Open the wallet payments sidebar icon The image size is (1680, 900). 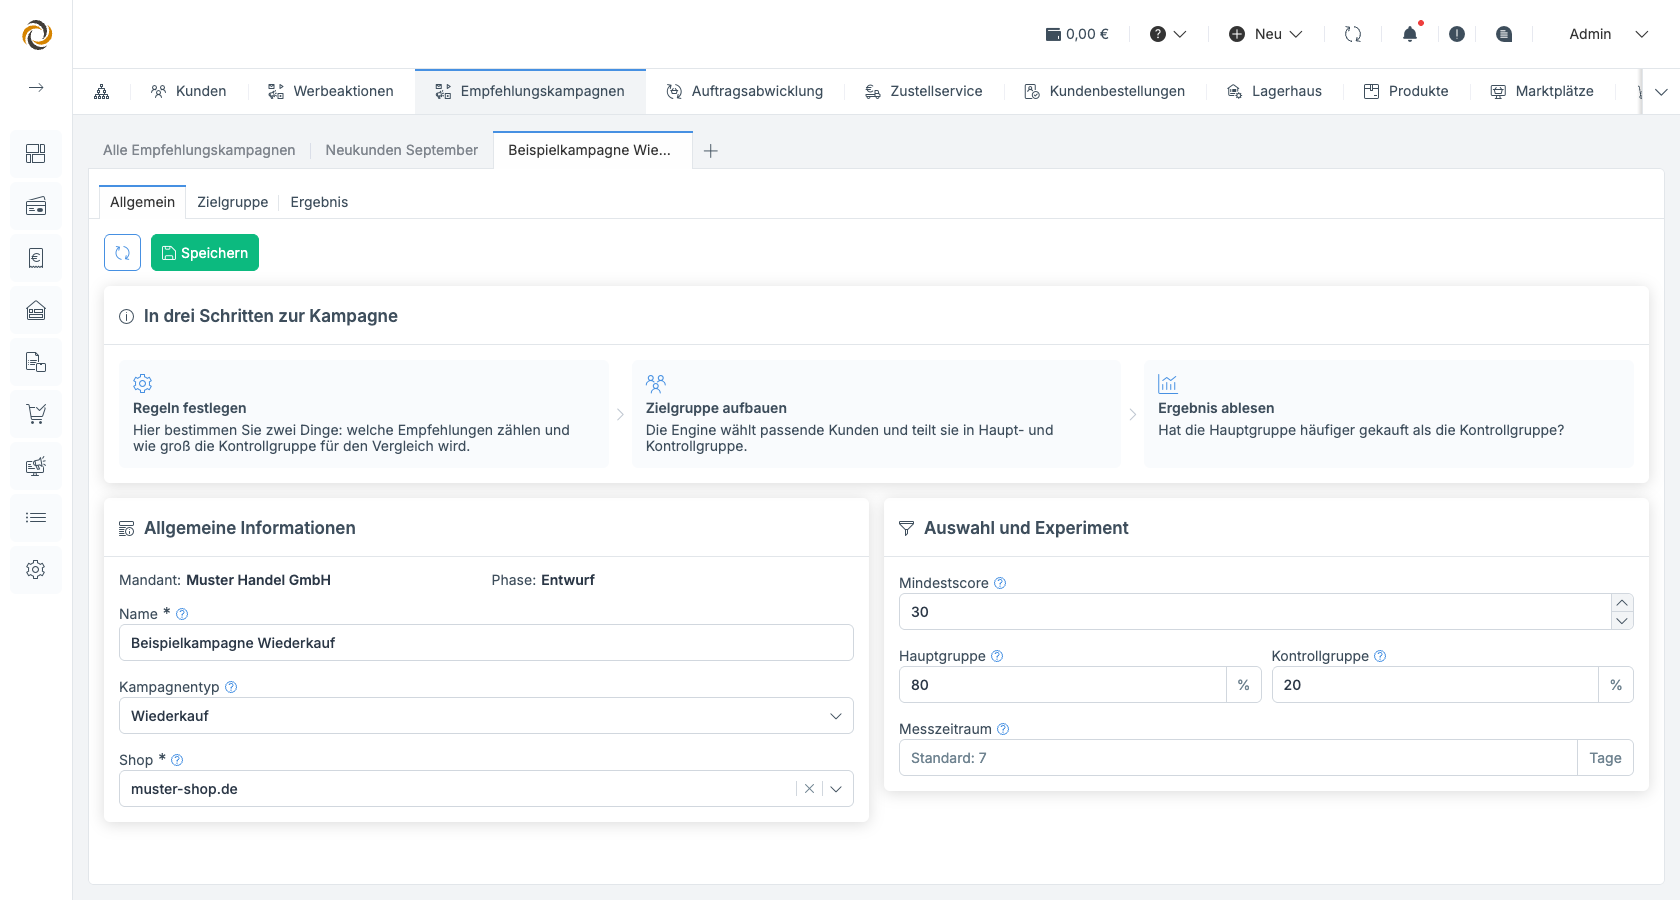coord(36,206)
